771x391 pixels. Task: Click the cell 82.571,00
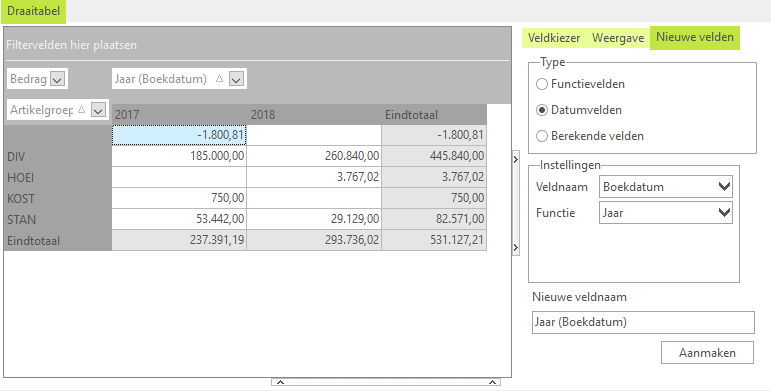[x=434, y=219]
